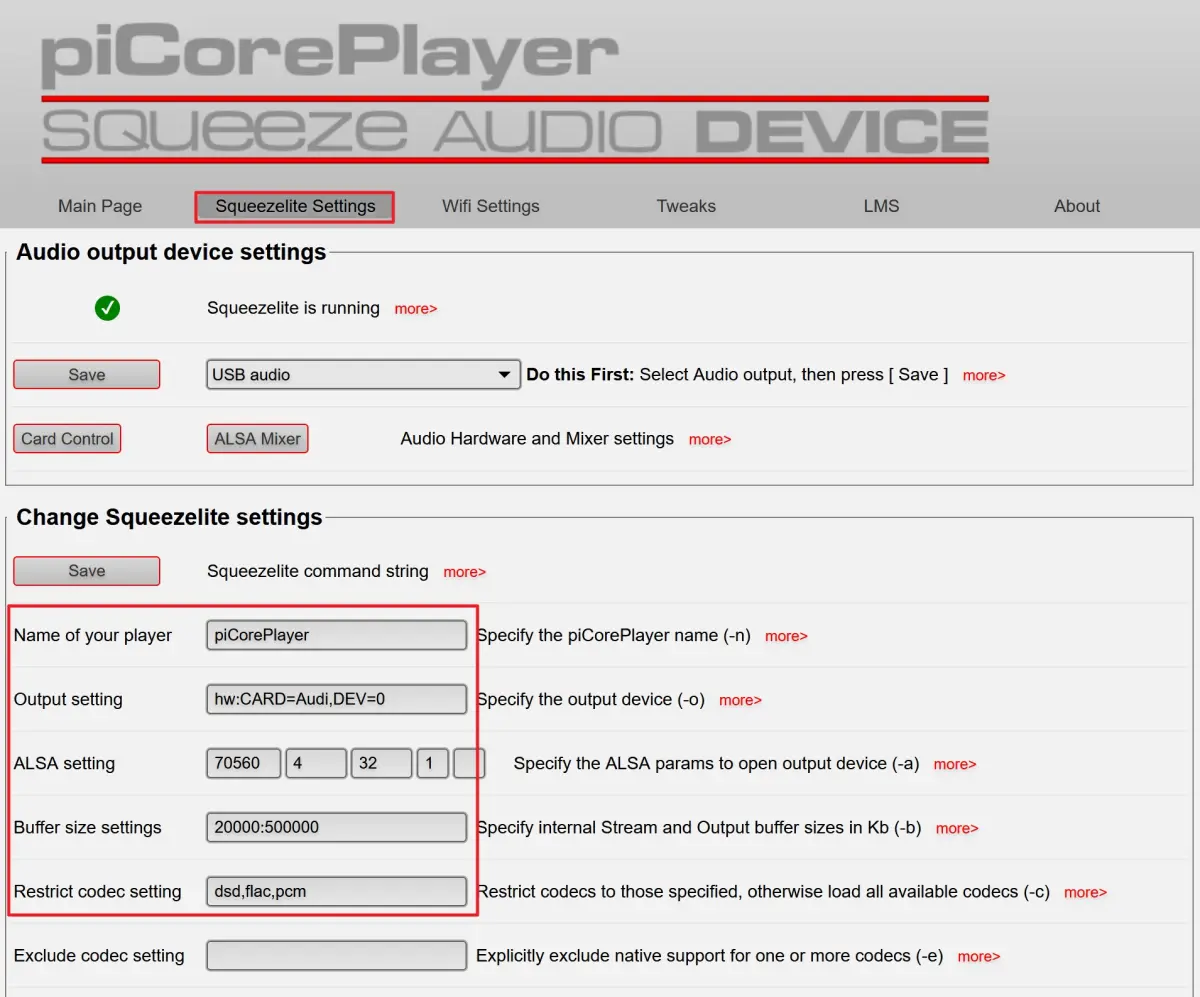Edit the Restrict codec setting field
This screenshot has width=1200, height=997.
click(x=337, y=891)
